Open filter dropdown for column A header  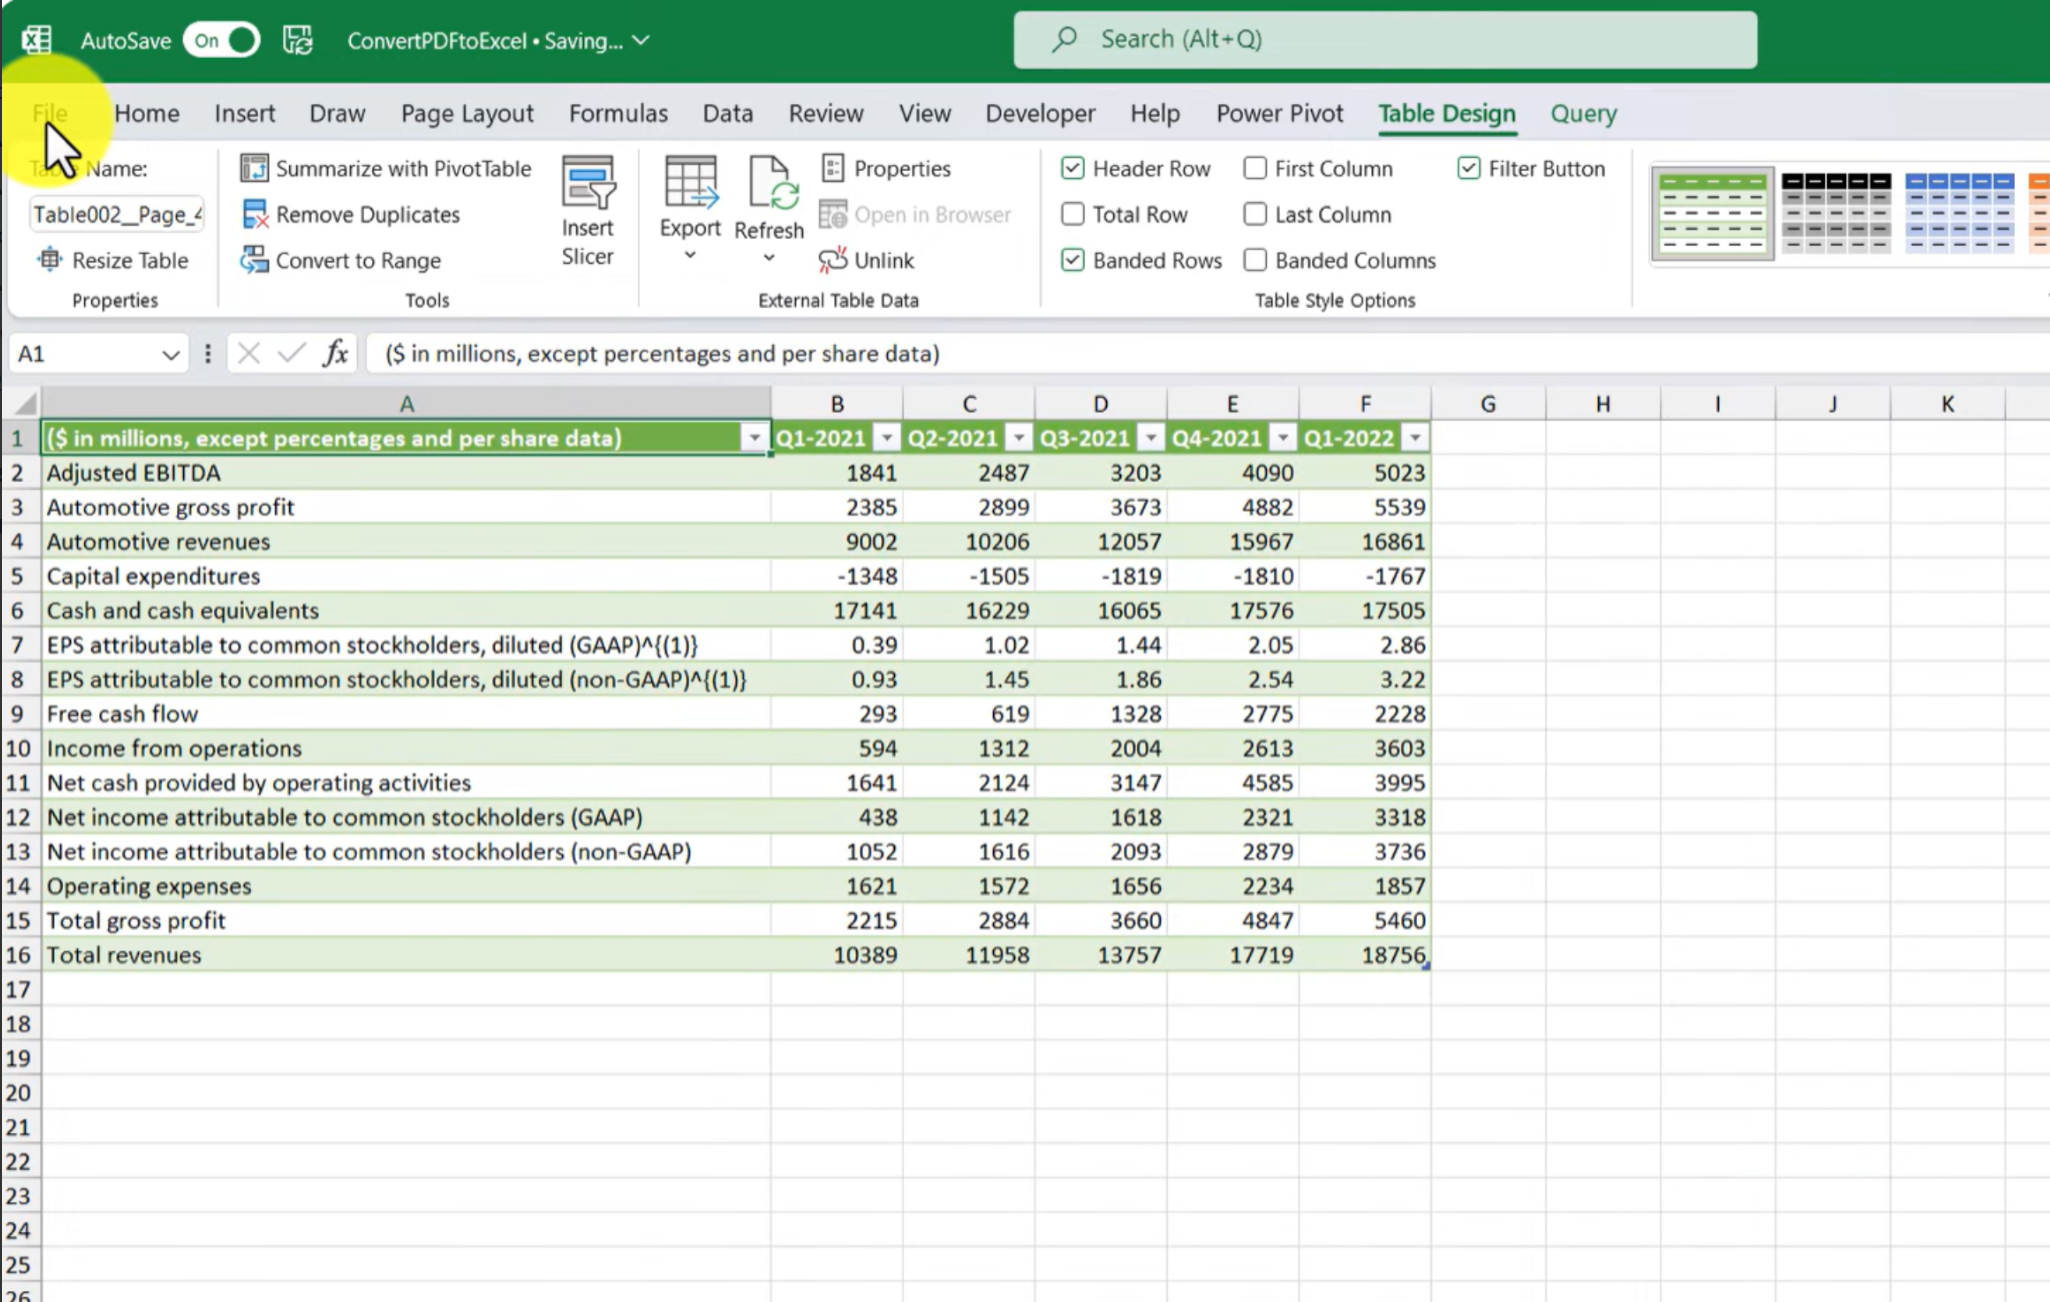tap(754, 438)
